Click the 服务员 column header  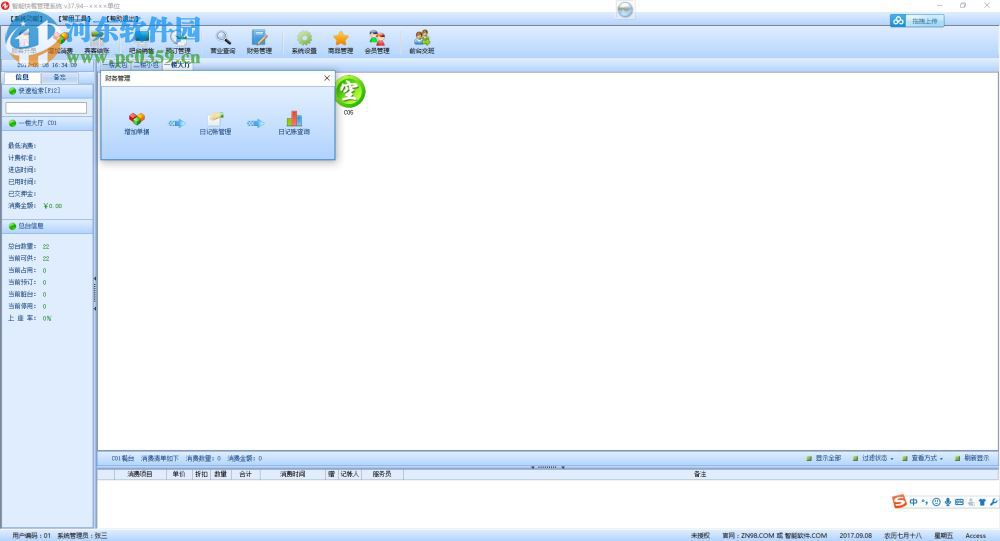pyautogui.click(x=382, y=474)
